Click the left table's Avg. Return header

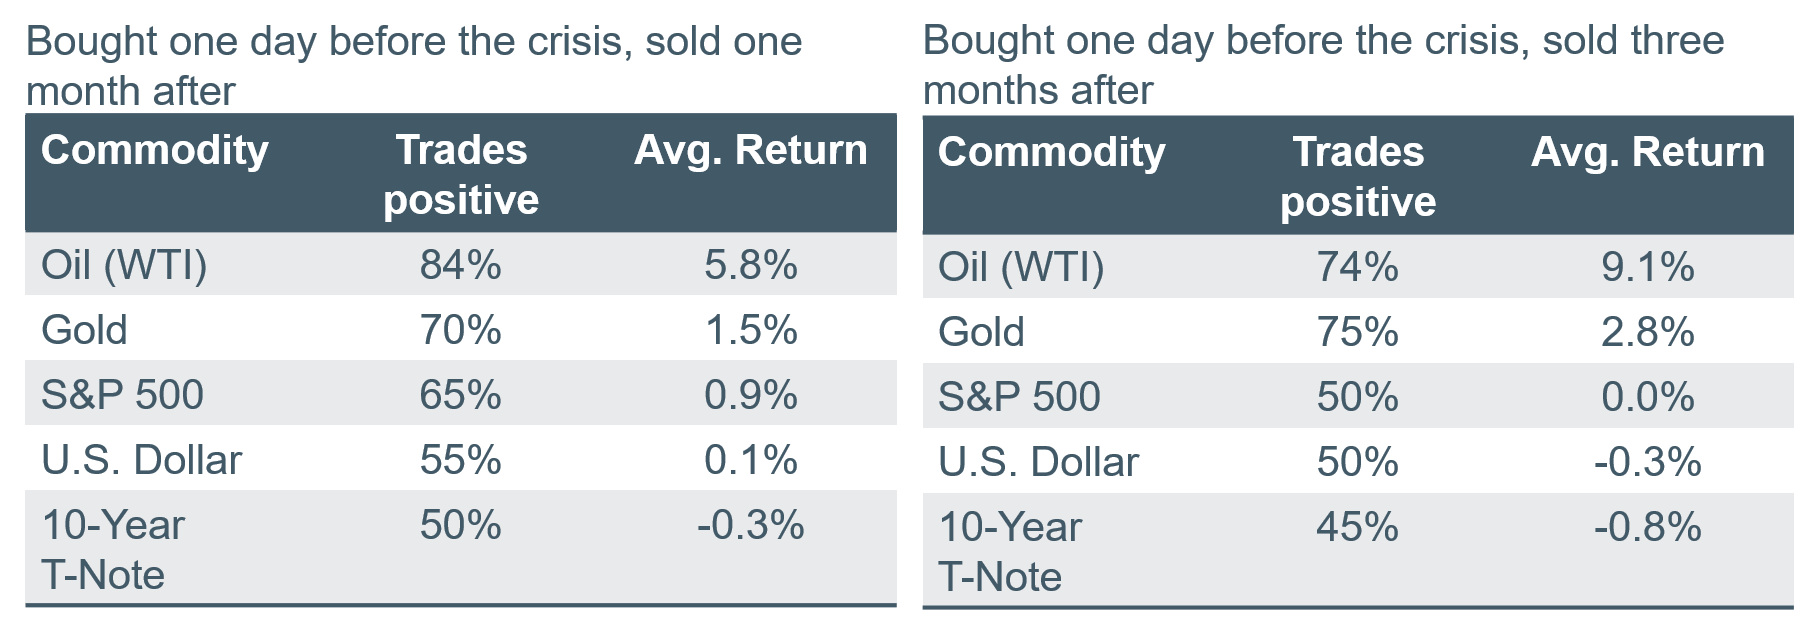point(751,150)
